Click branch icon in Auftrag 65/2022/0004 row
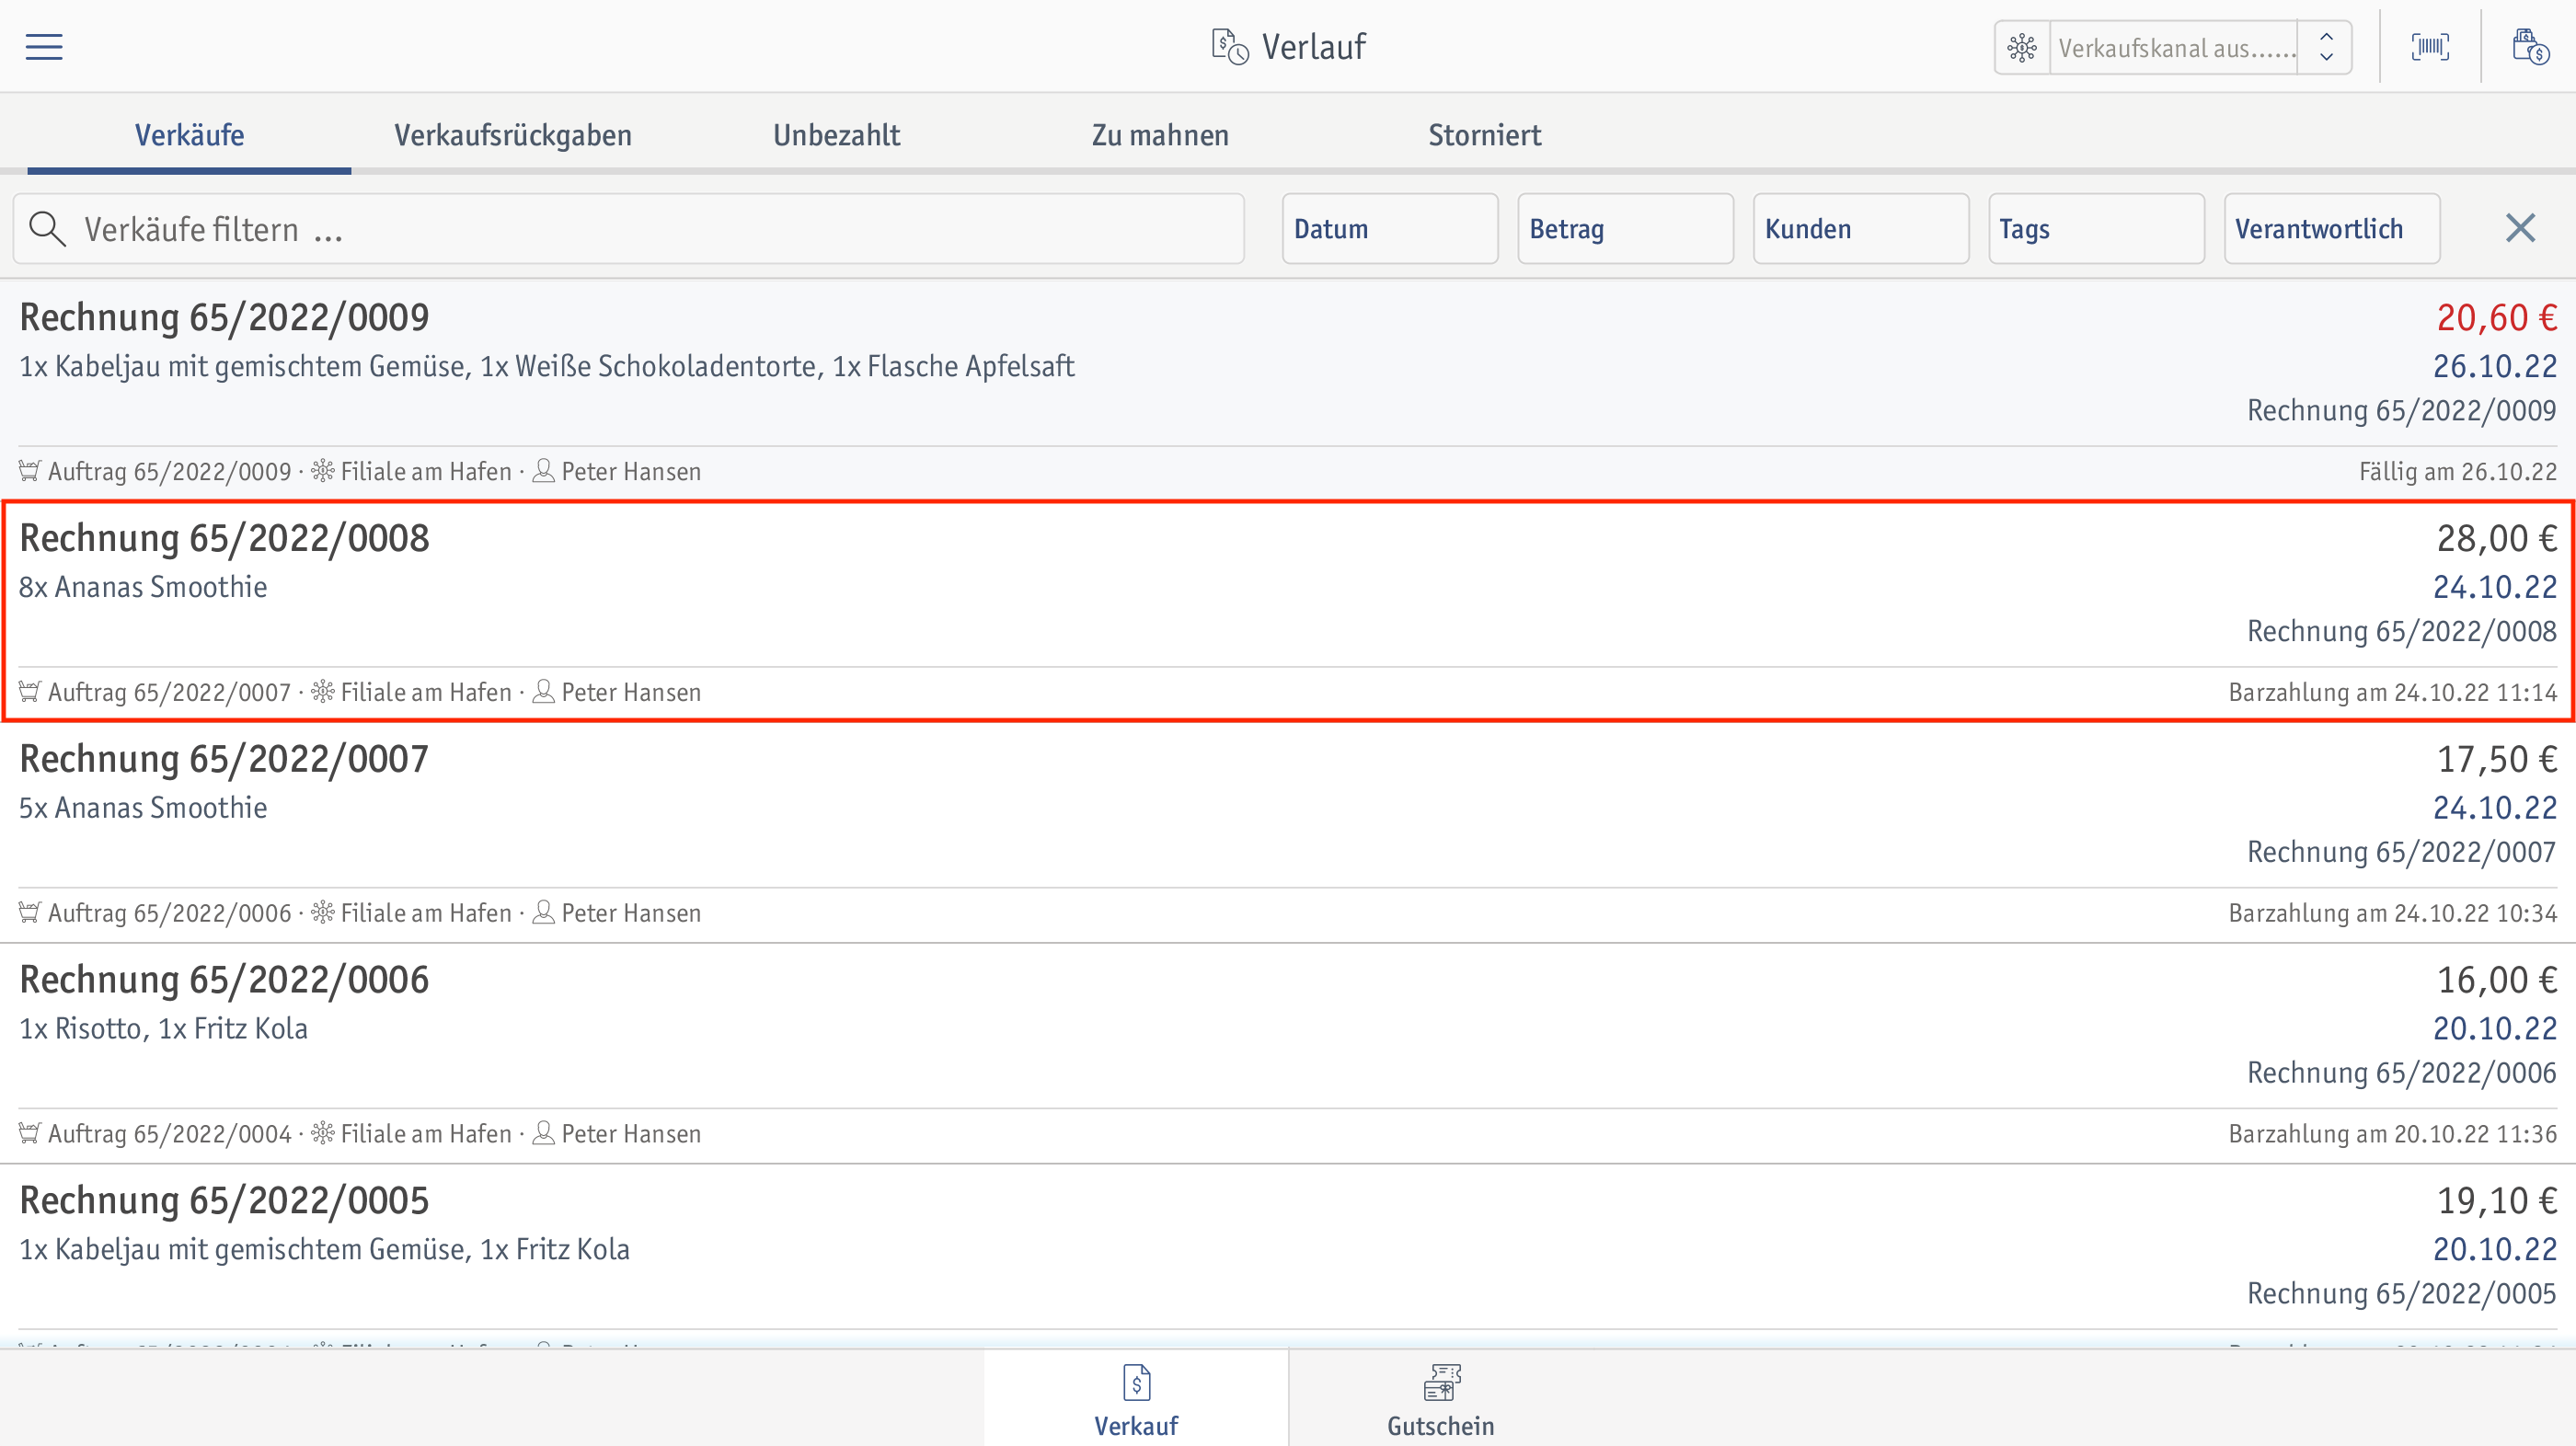This screenshot has width=2576, height=1446. pyautogui.click(x=322, y=1133)
